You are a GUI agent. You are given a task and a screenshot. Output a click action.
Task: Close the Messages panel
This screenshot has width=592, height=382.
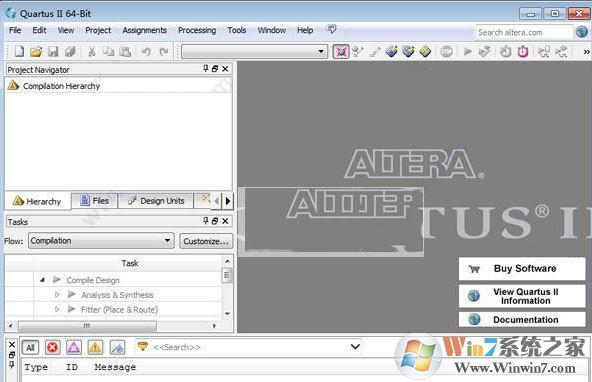(x=12, y=344)
